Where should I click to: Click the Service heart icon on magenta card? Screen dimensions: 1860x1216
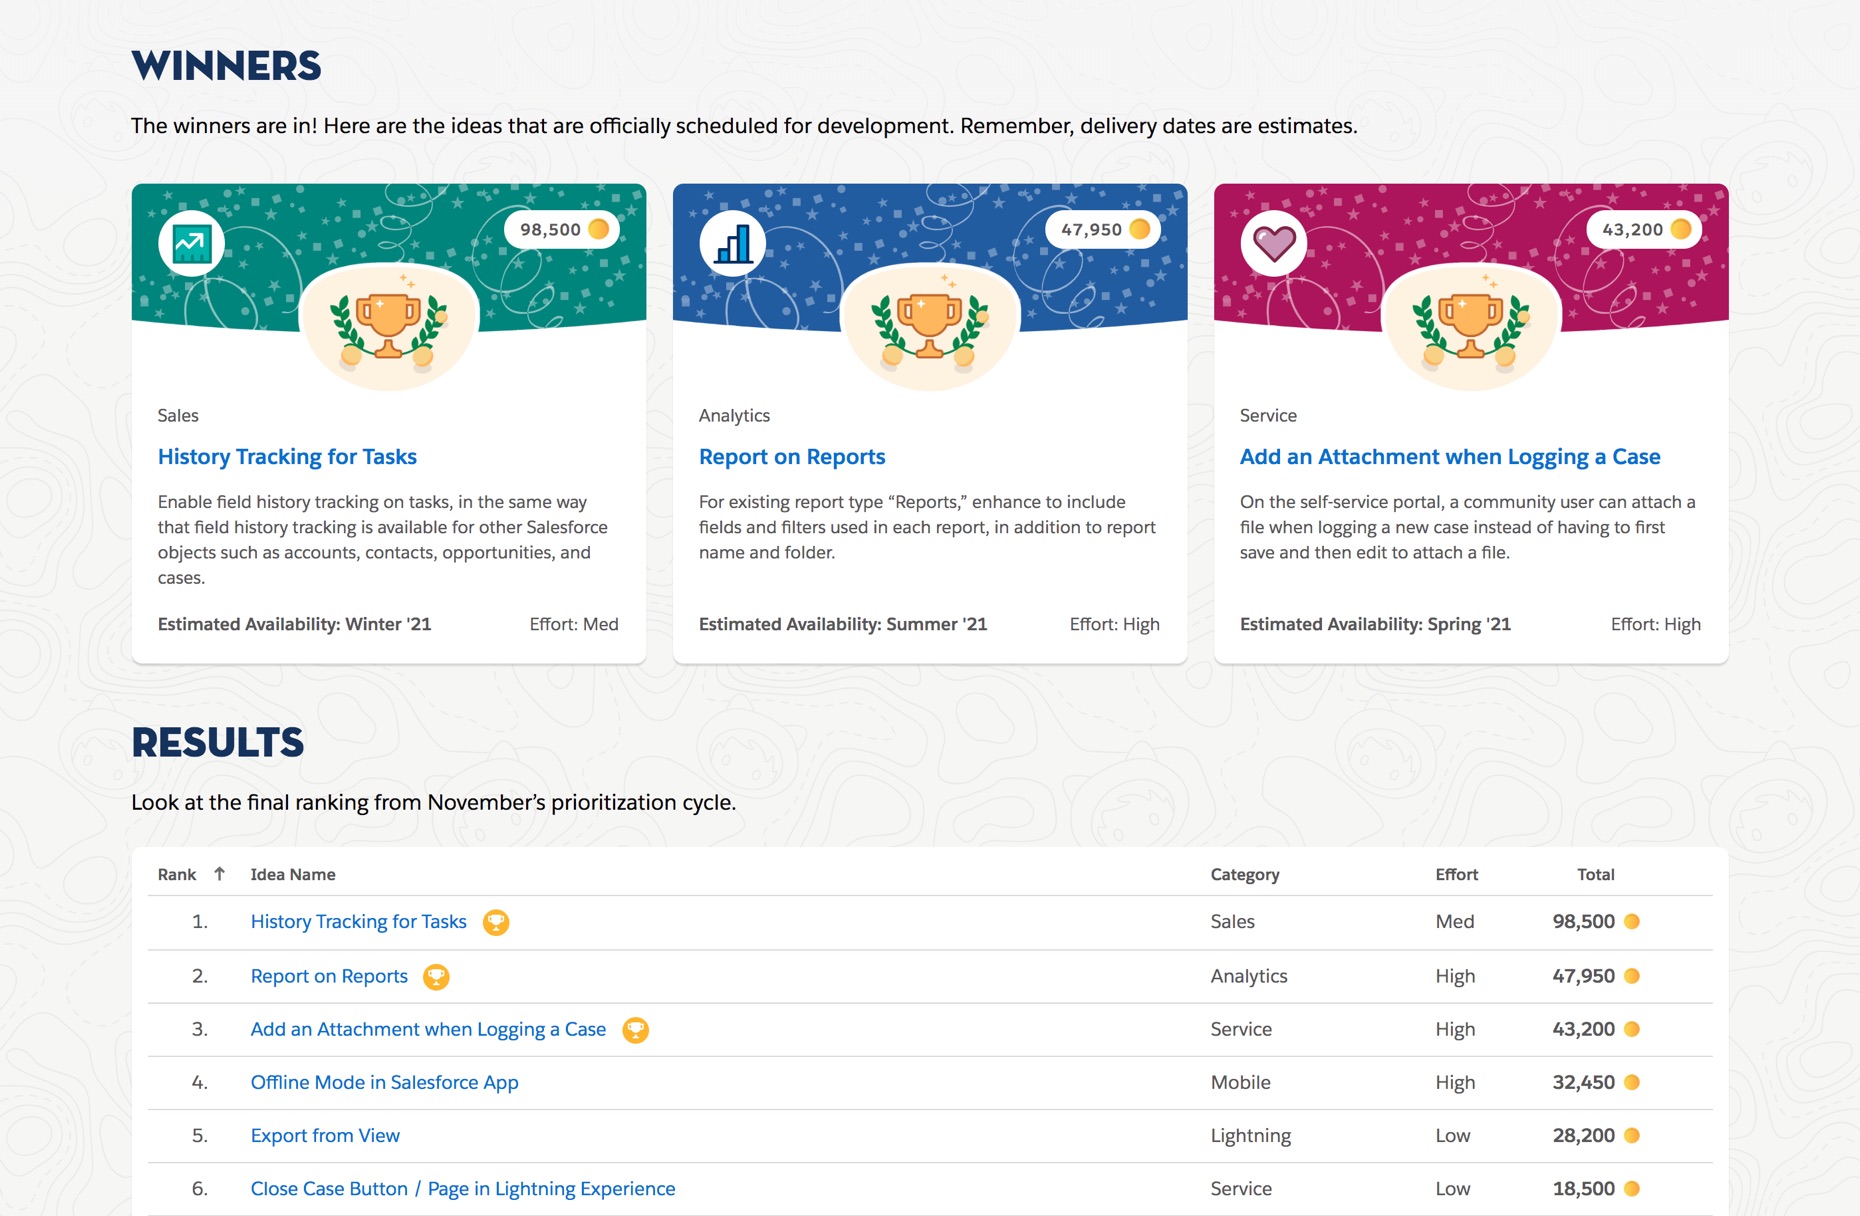[x=1274, y=244]
